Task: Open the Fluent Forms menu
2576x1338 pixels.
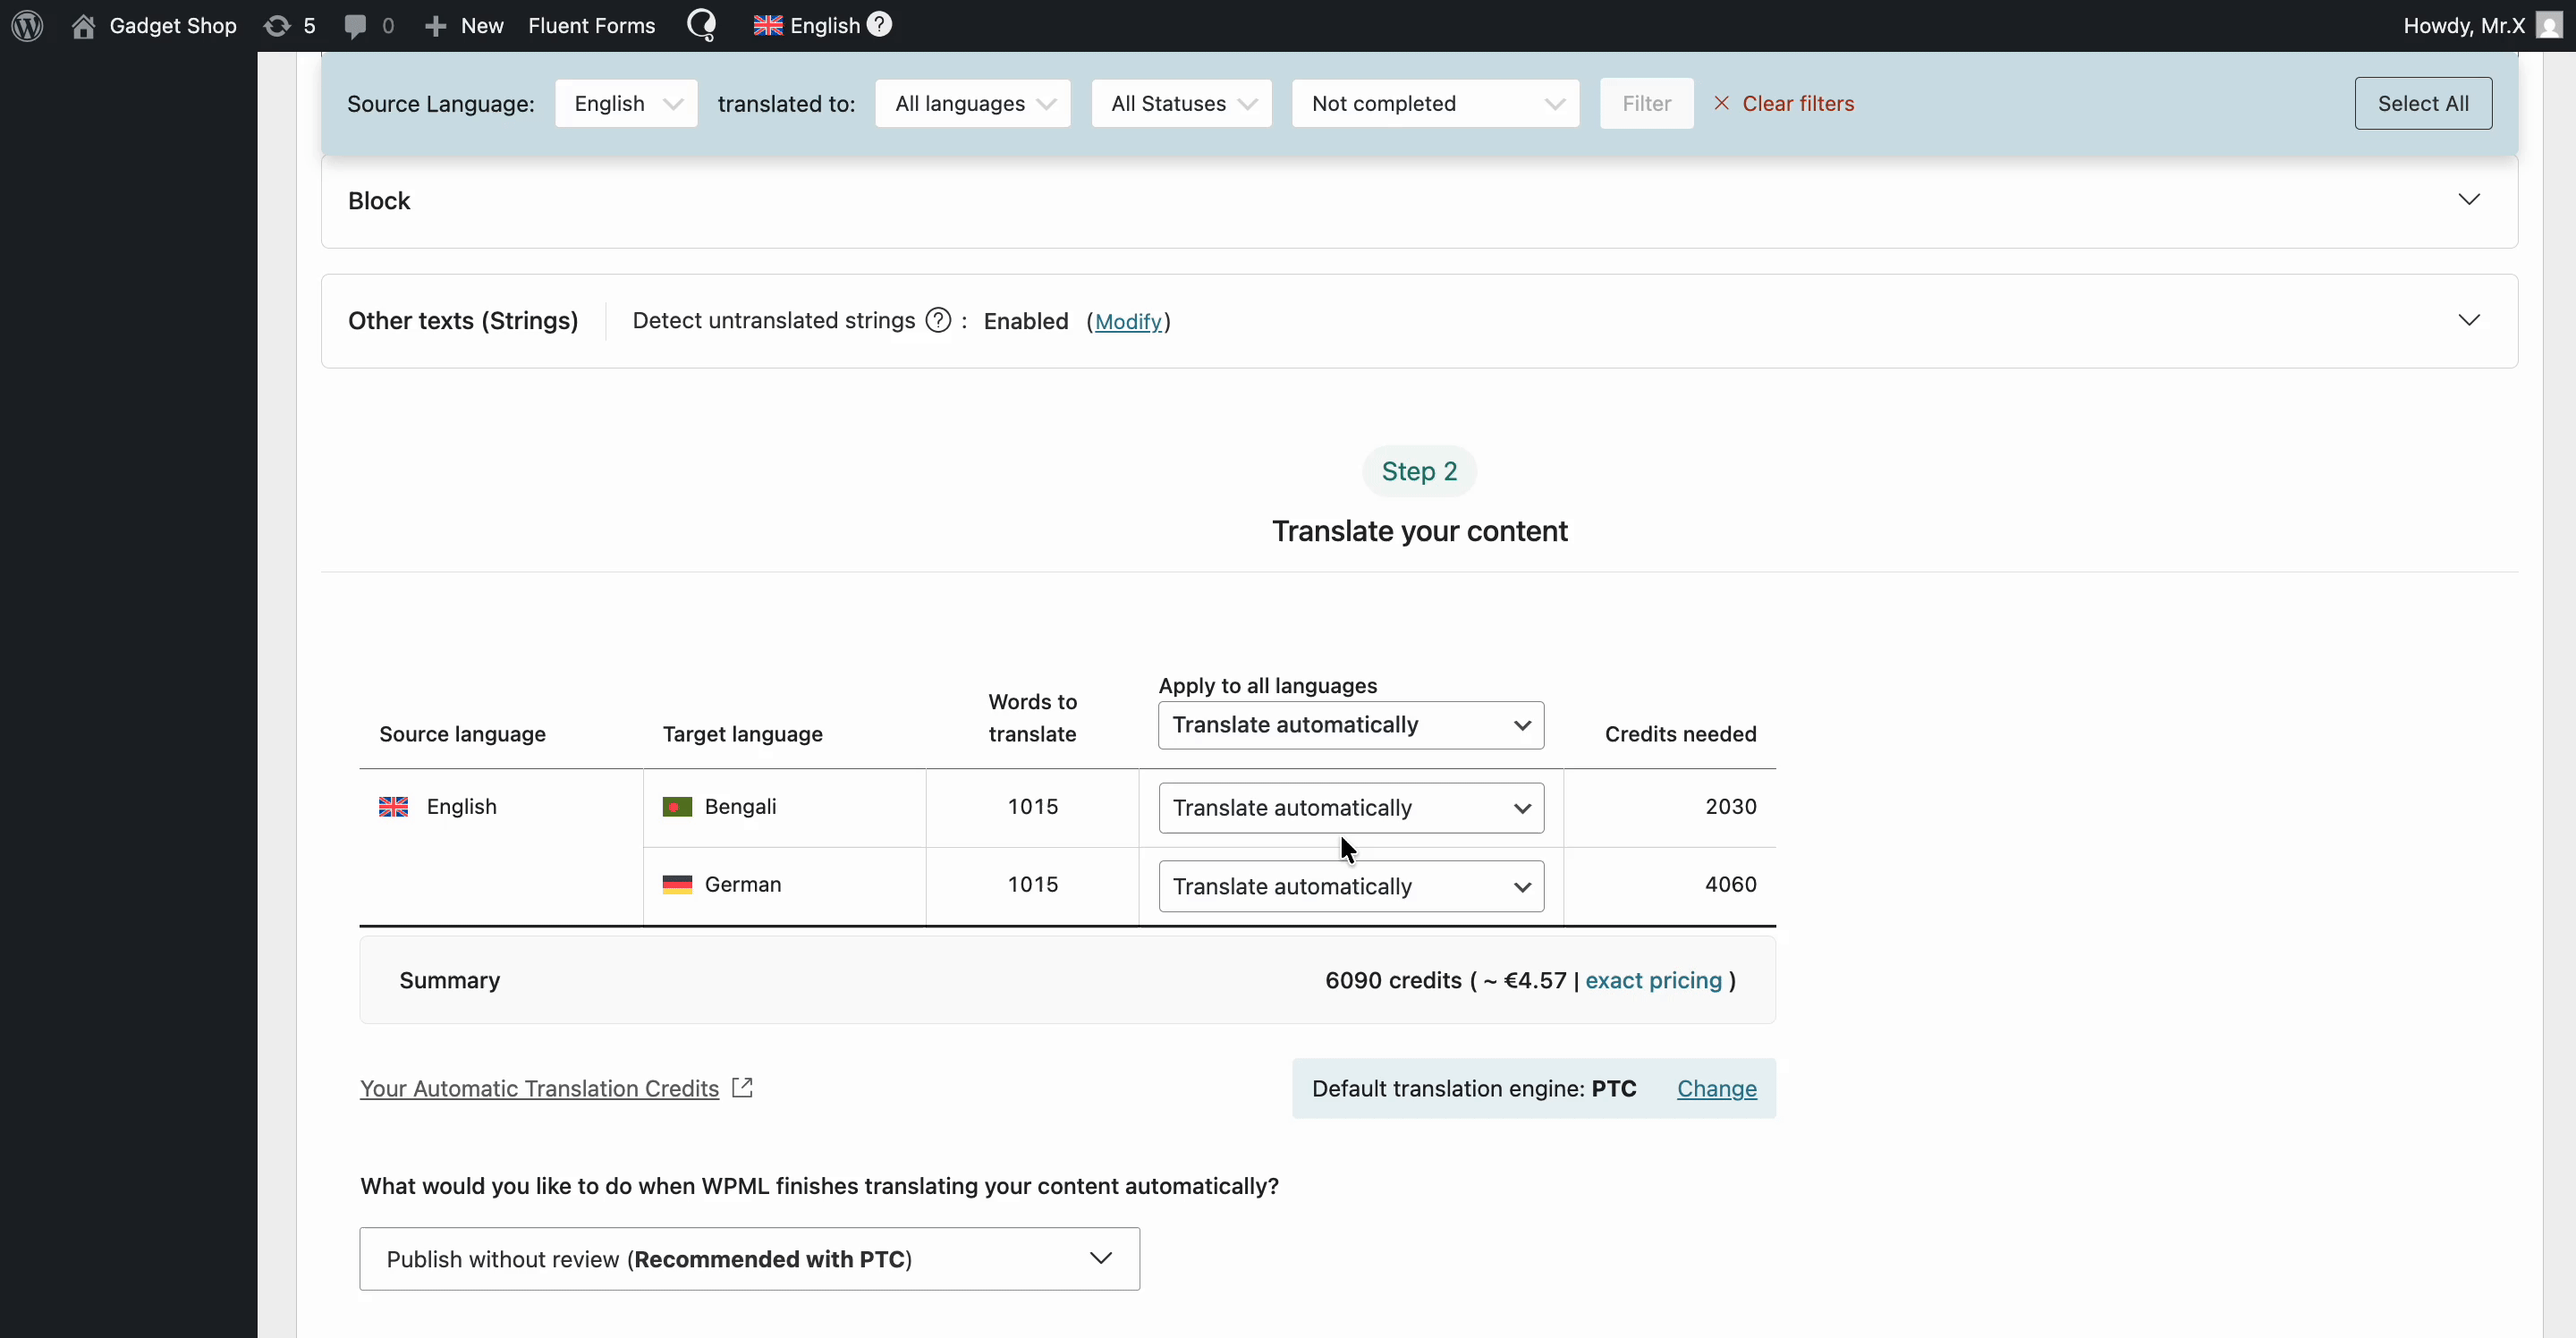Action: (x=591, y=25)
